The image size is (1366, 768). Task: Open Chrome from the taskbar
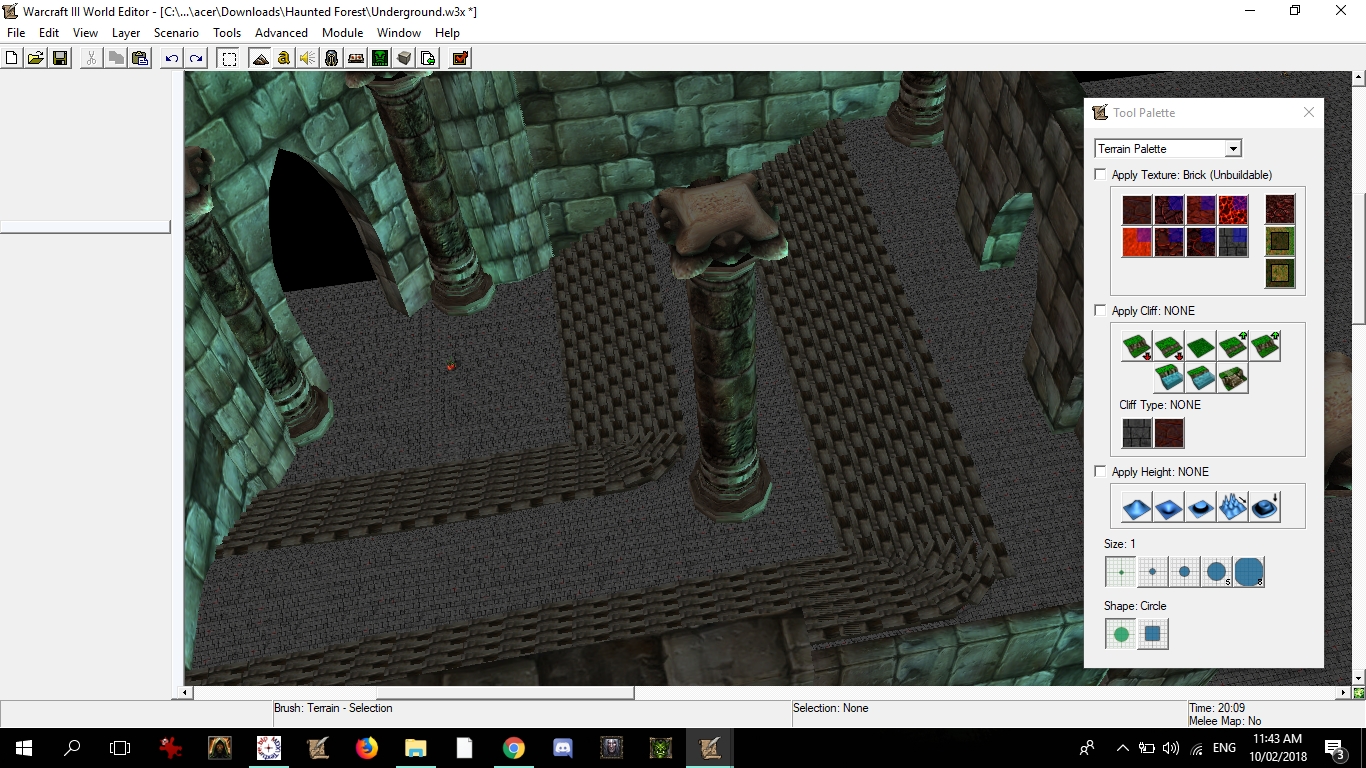[x=513, y=747]
